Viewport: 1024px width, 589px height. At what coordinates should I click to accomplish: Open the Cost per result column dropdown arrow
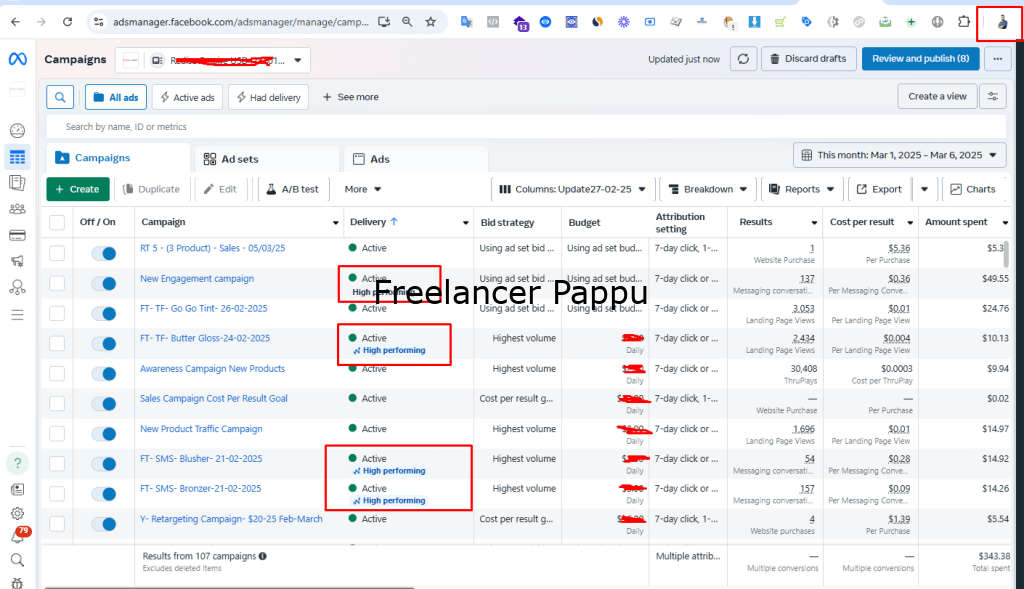pos(910,223)
